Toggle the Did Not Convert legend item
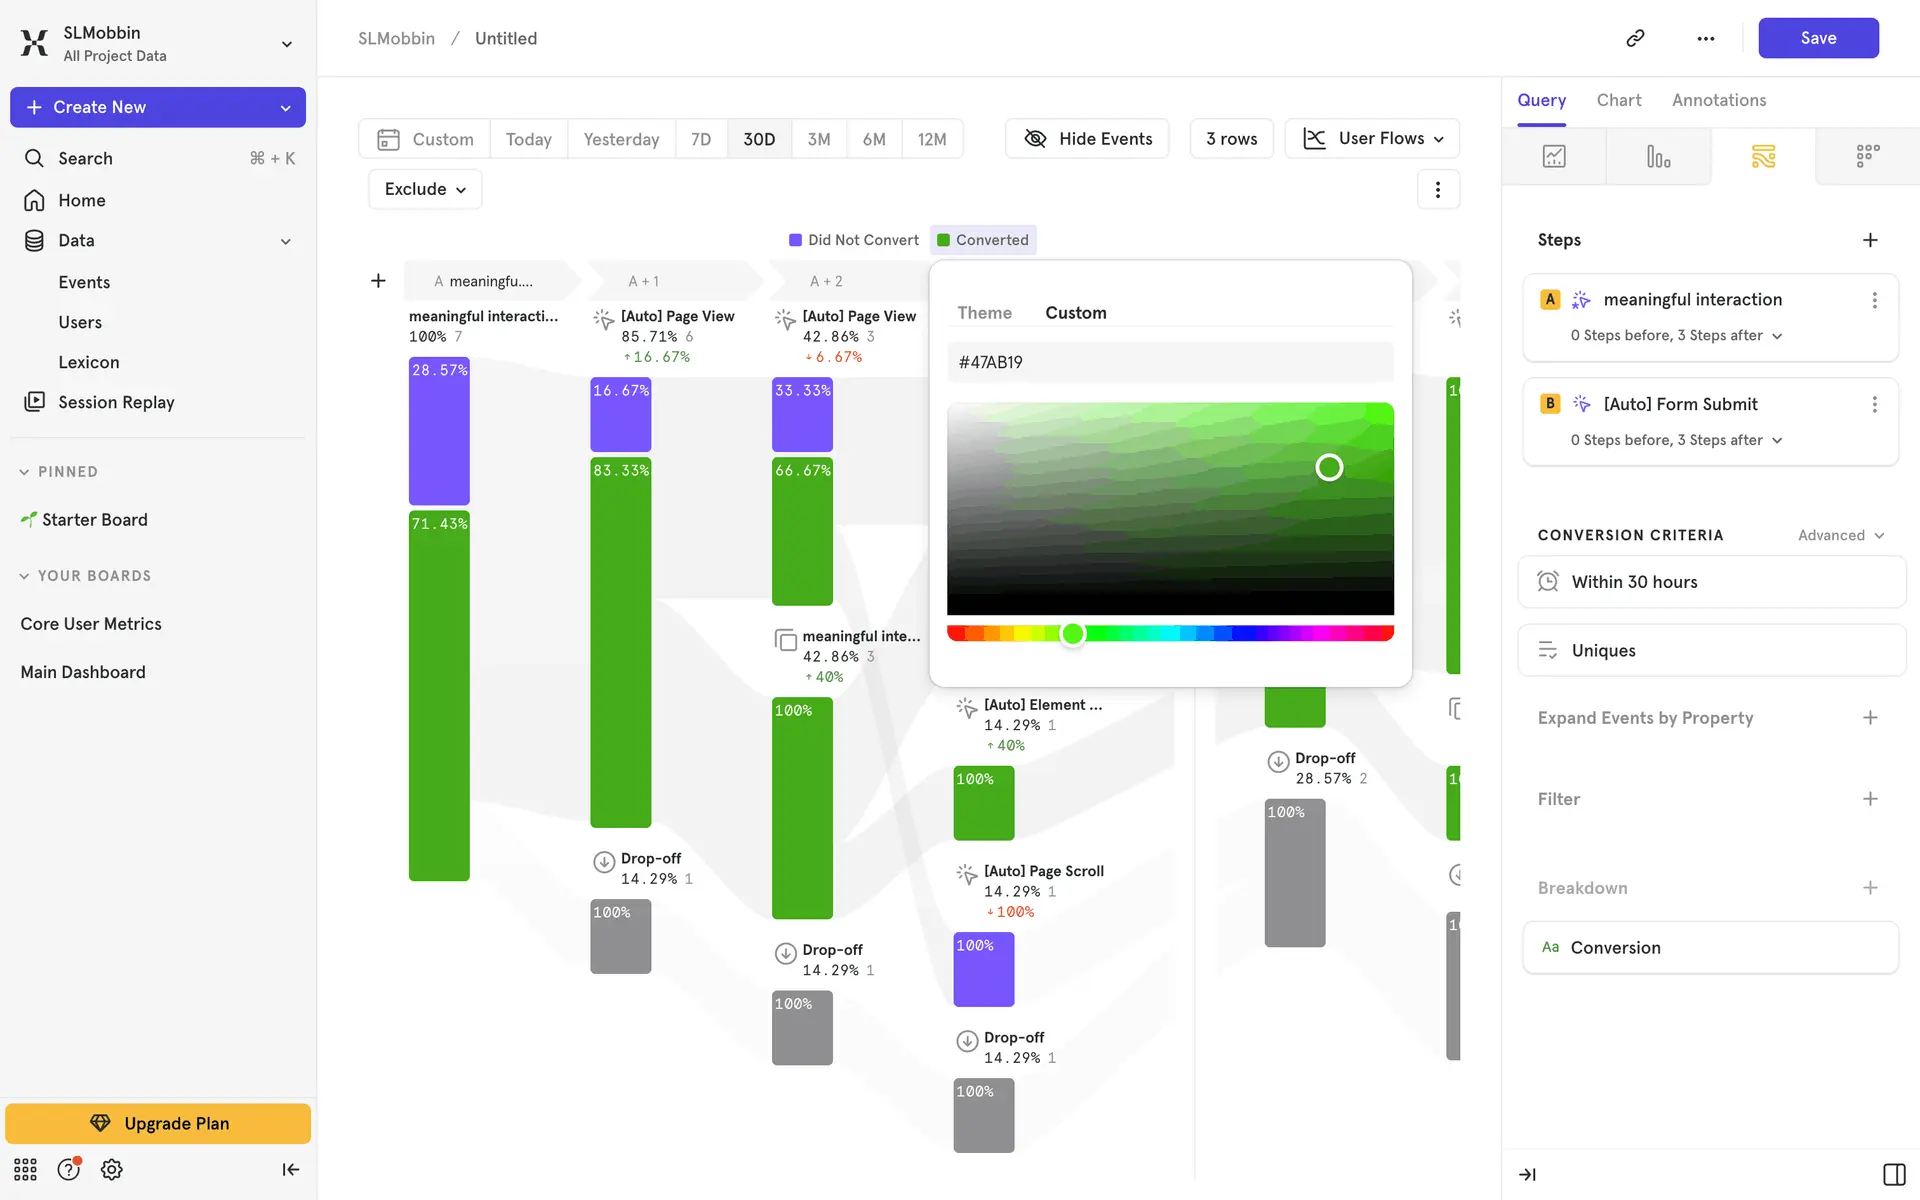This screenshot has height=1200, width=1920. coord(853,240)
